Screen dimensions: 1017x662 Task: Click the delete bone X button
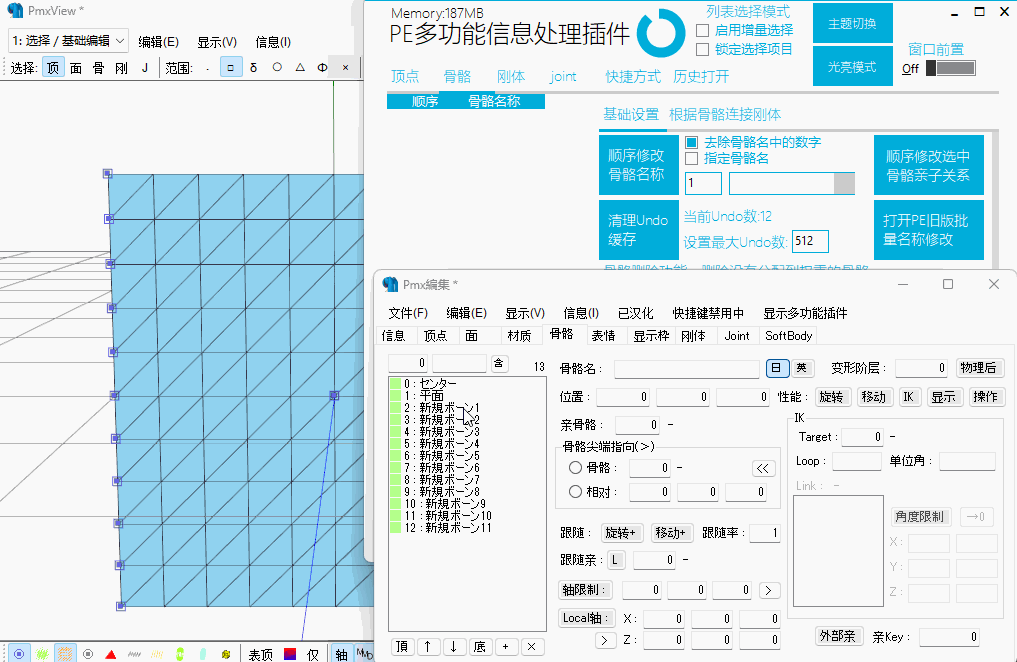tap(532, 646)
